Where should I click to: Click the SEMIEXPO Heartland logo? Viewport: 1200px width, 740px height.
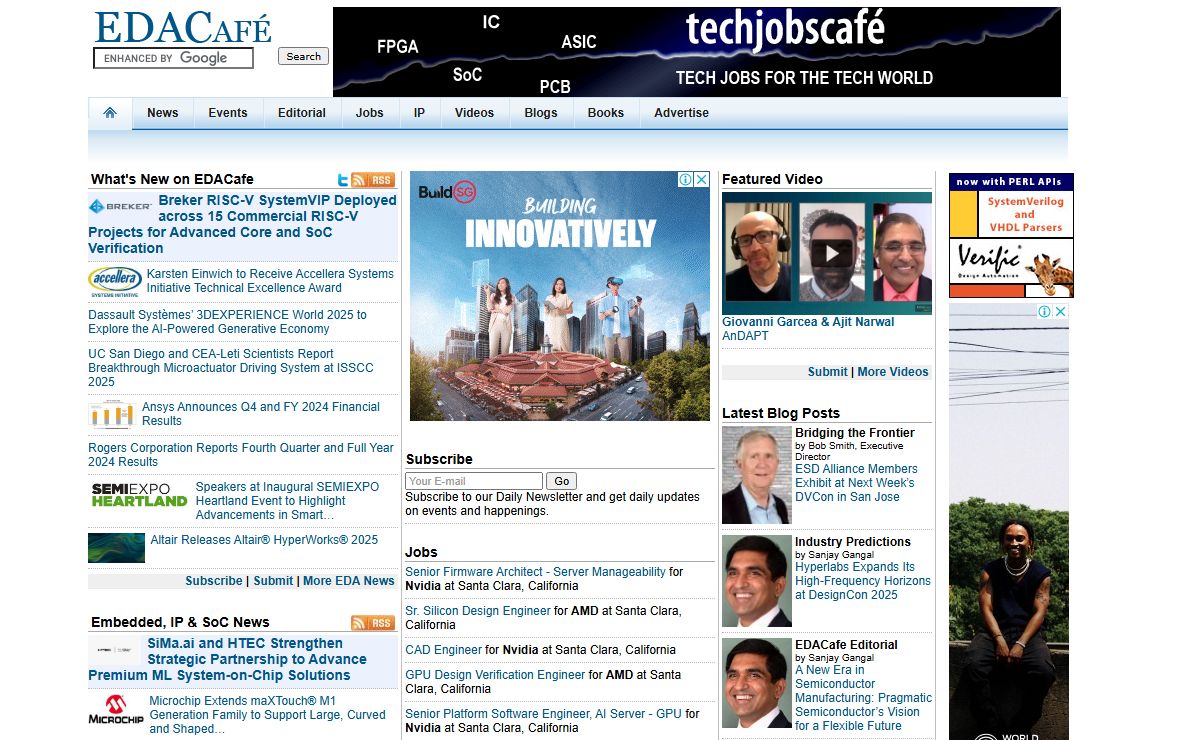[139, 495]
